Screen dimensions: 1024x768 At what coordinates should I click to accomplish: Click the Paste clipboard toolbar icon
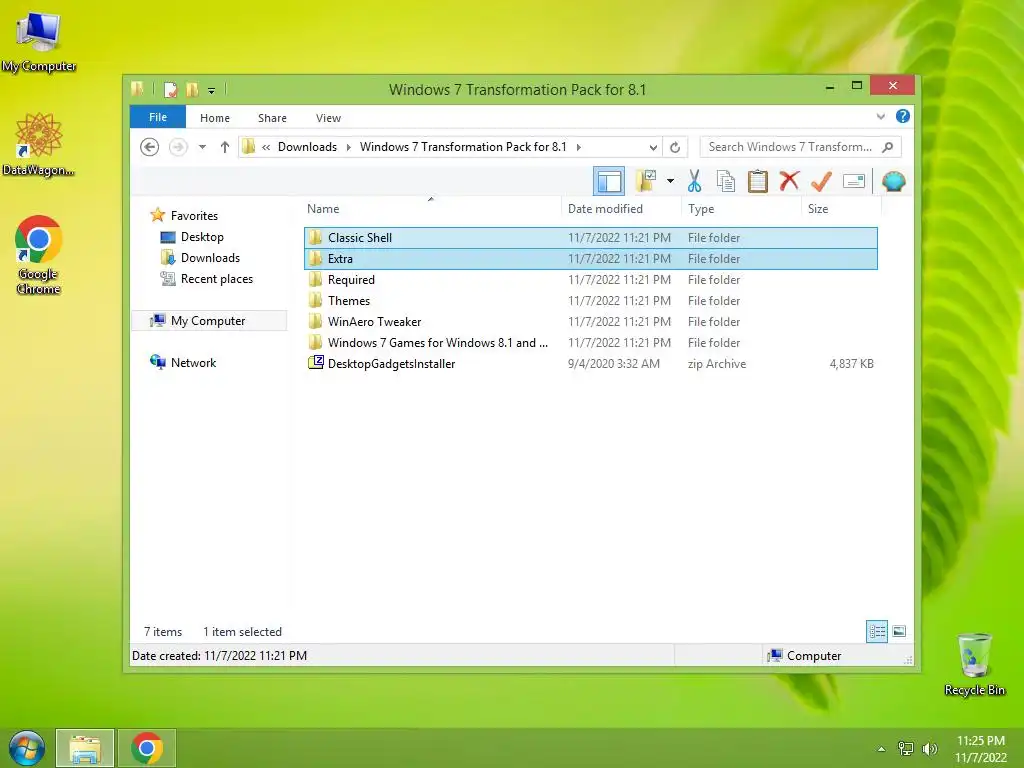(758, 181)
